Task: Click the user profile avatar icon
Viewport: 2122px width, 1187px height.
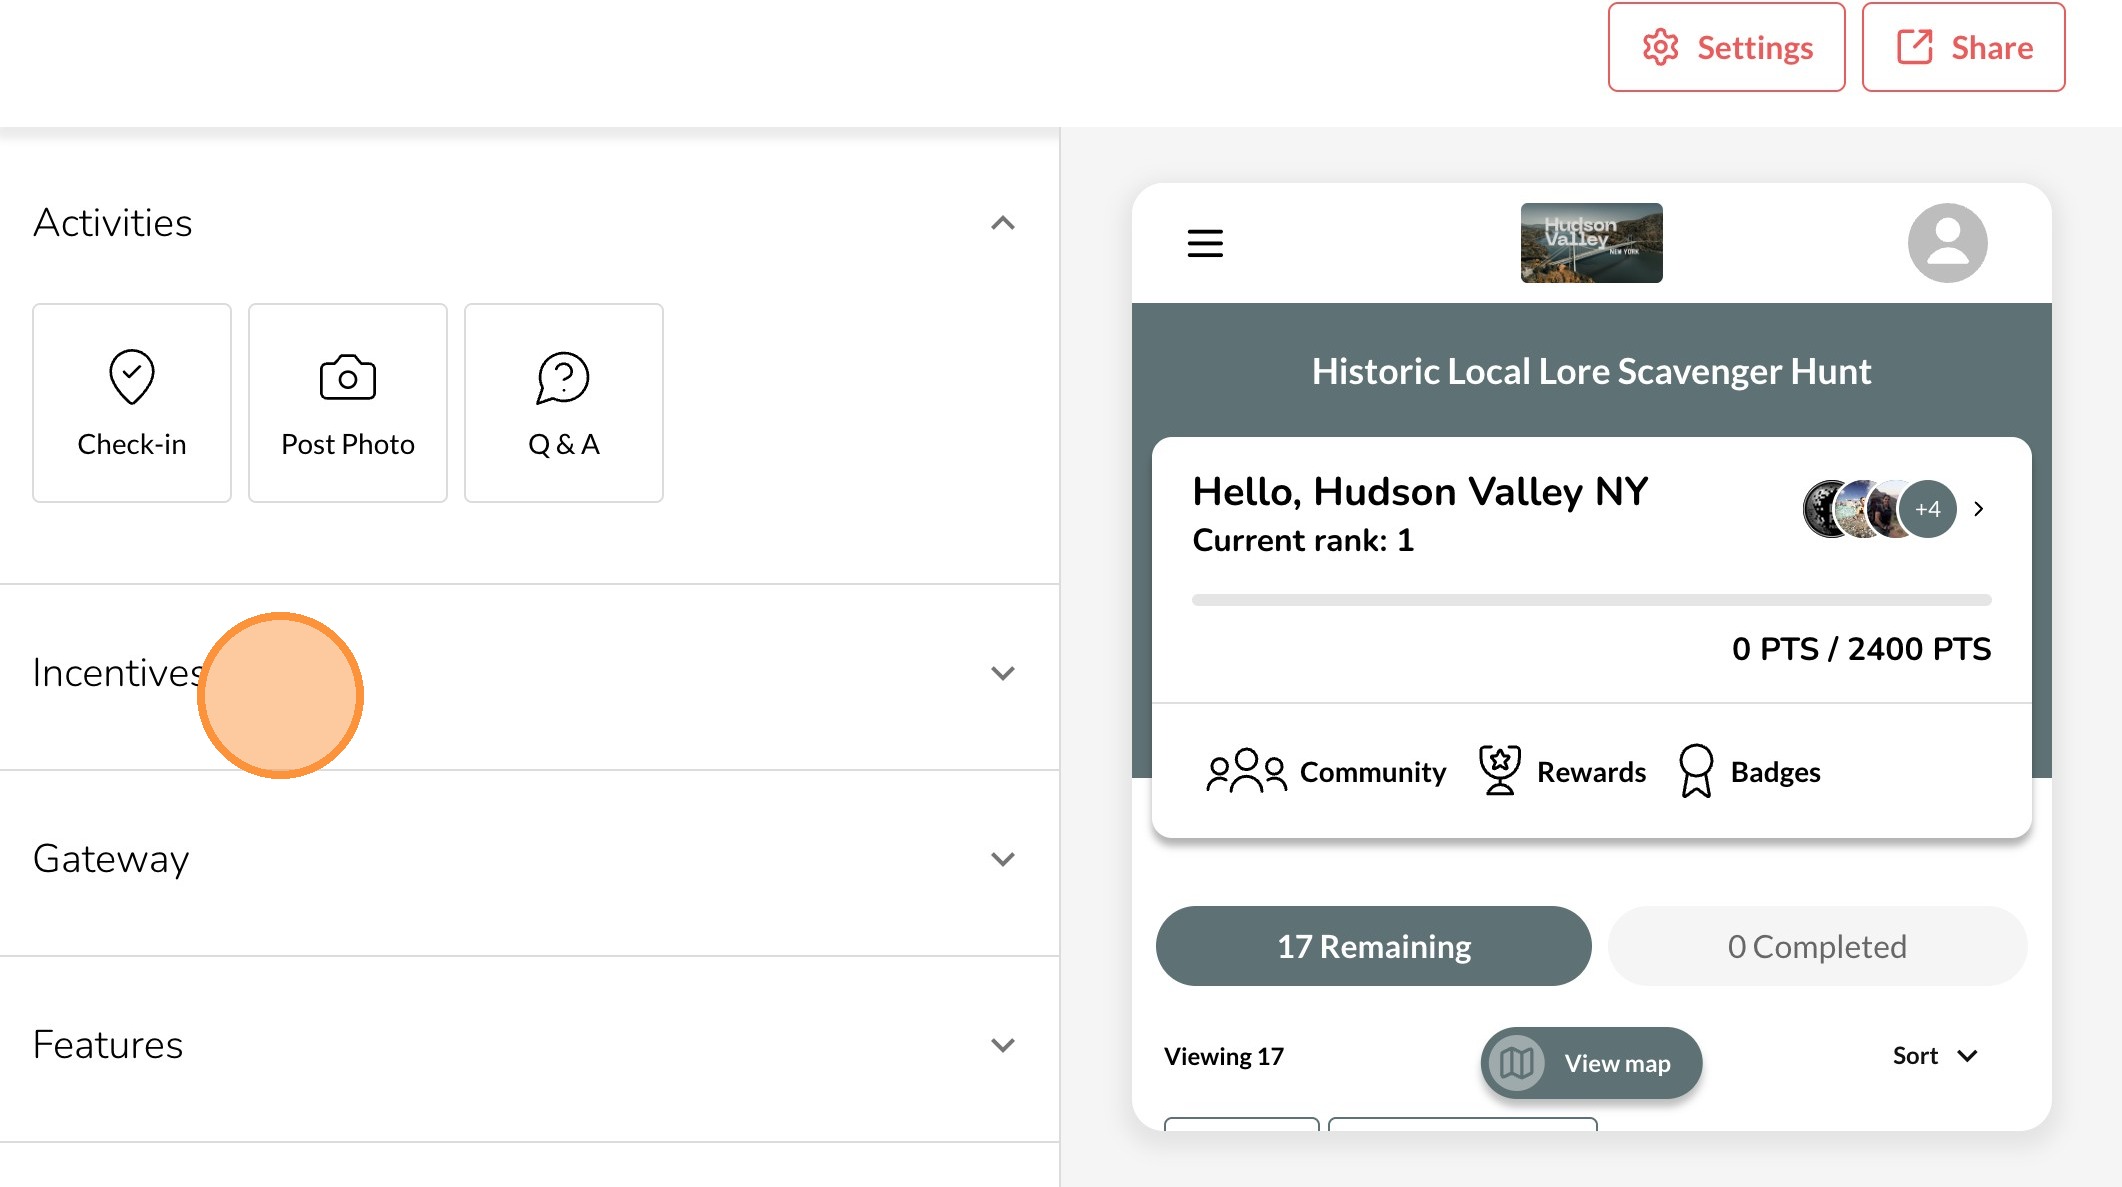Action: pyautogui.click(x=1947, y=243)
